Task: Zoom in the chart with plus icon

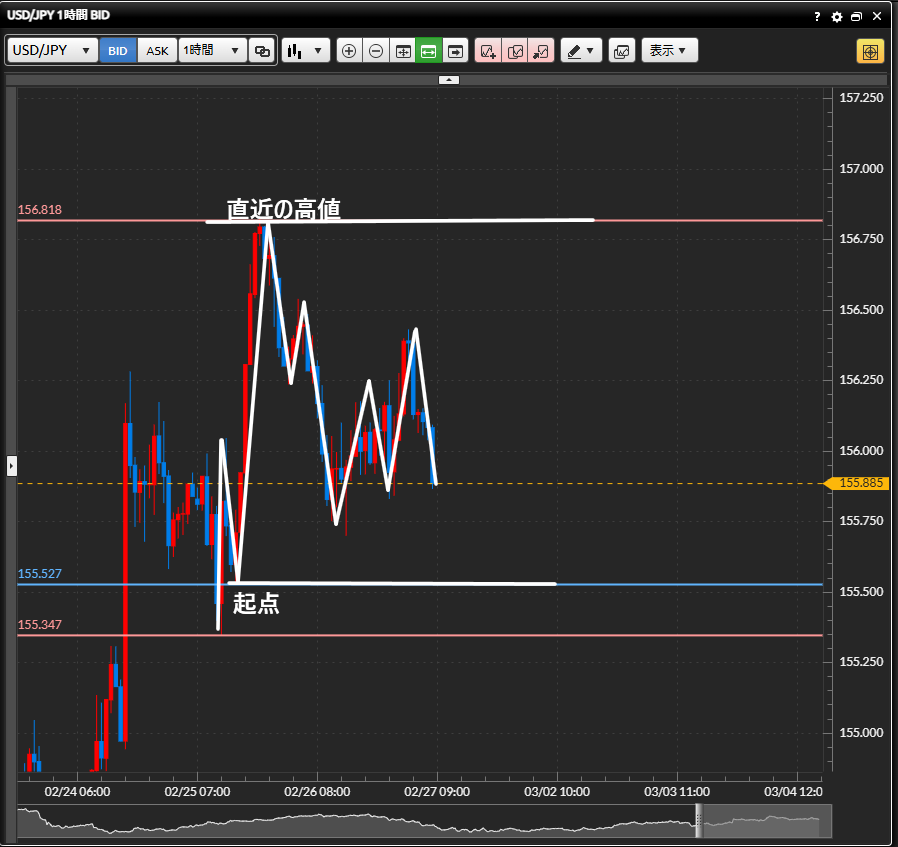Action: (349, 51)
